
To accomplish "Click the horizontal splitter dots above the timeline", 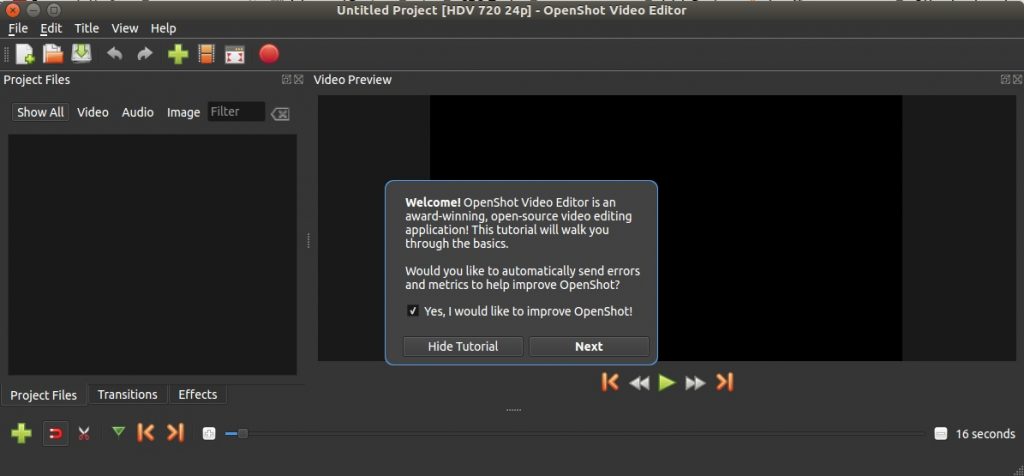I will pyautogui.click(x=514, y=410).
